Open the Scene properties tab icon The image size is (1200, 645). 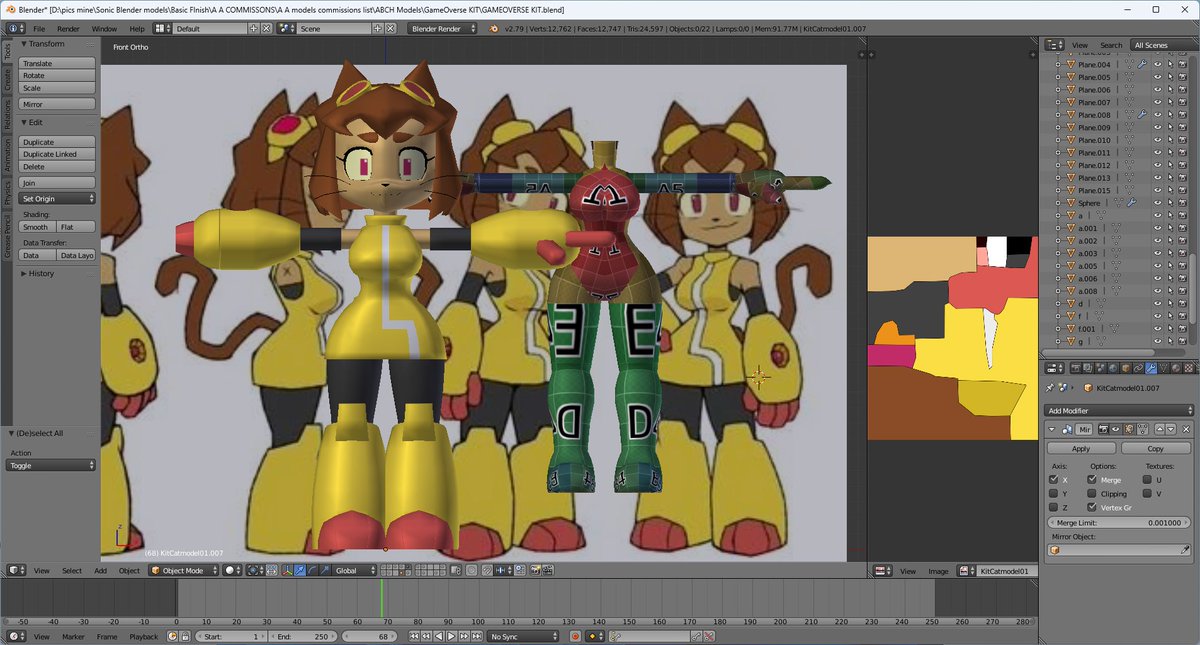click(x=1100, y=368)
